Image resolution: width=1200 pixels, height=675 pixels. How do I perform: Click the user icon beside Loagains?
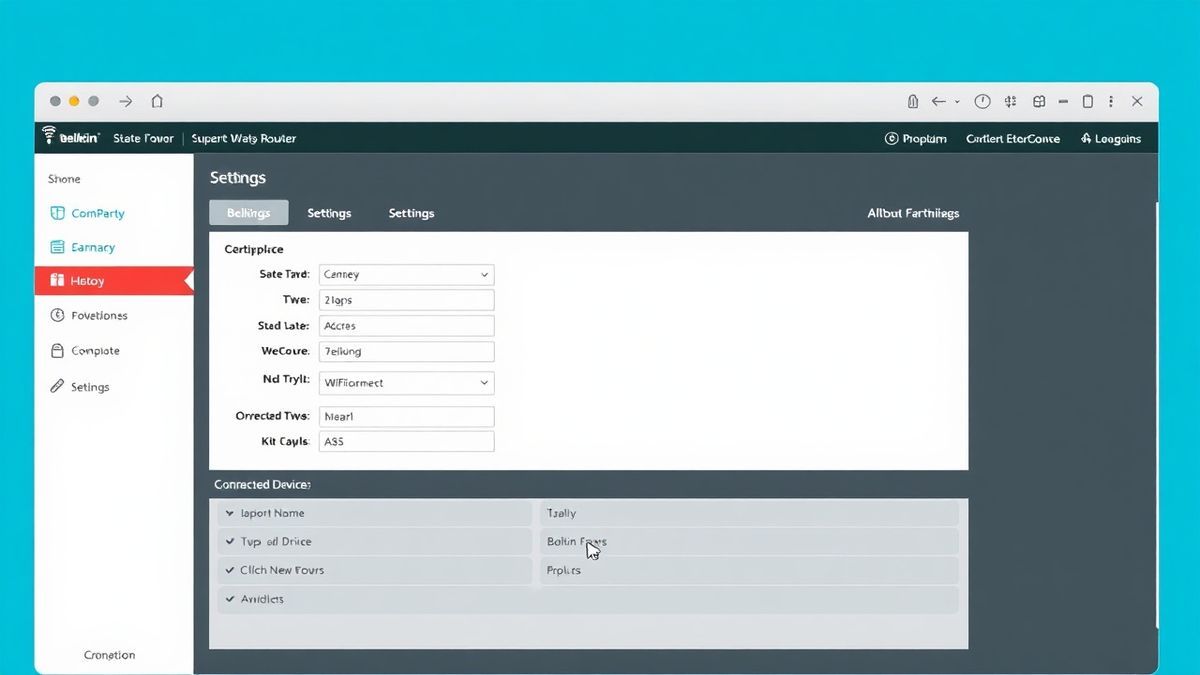[1086, 139]
